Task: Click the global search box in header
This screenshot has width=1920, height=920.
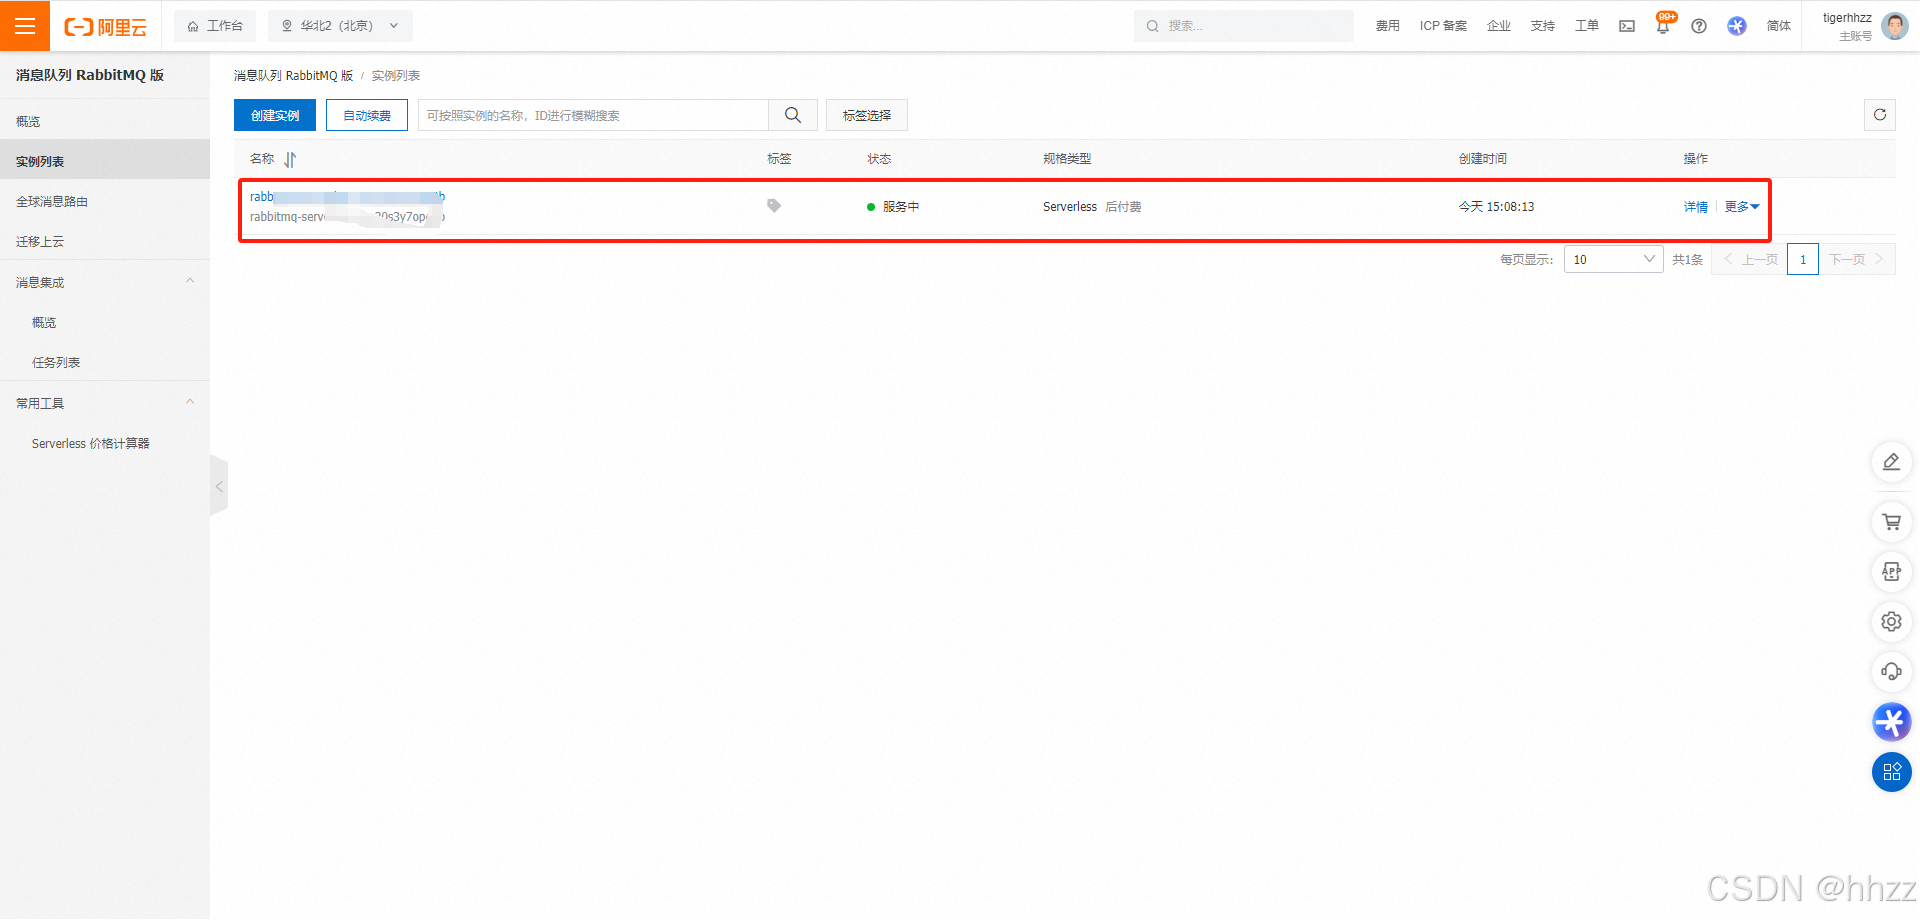Action: (x=1244, y=26)
